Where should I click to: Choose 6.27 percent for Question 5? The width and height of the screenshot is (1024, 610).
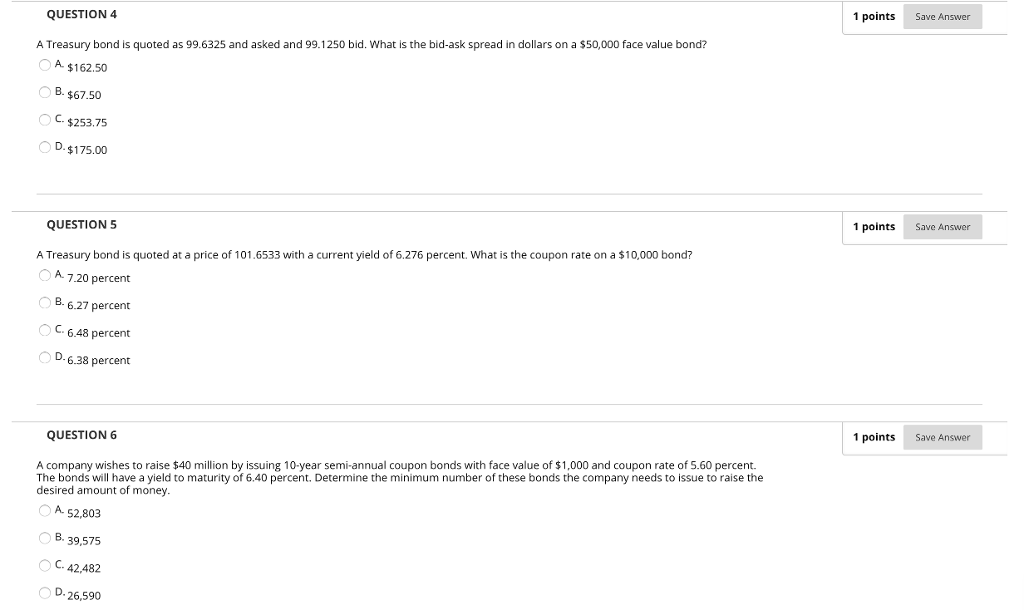coord(44,302)
